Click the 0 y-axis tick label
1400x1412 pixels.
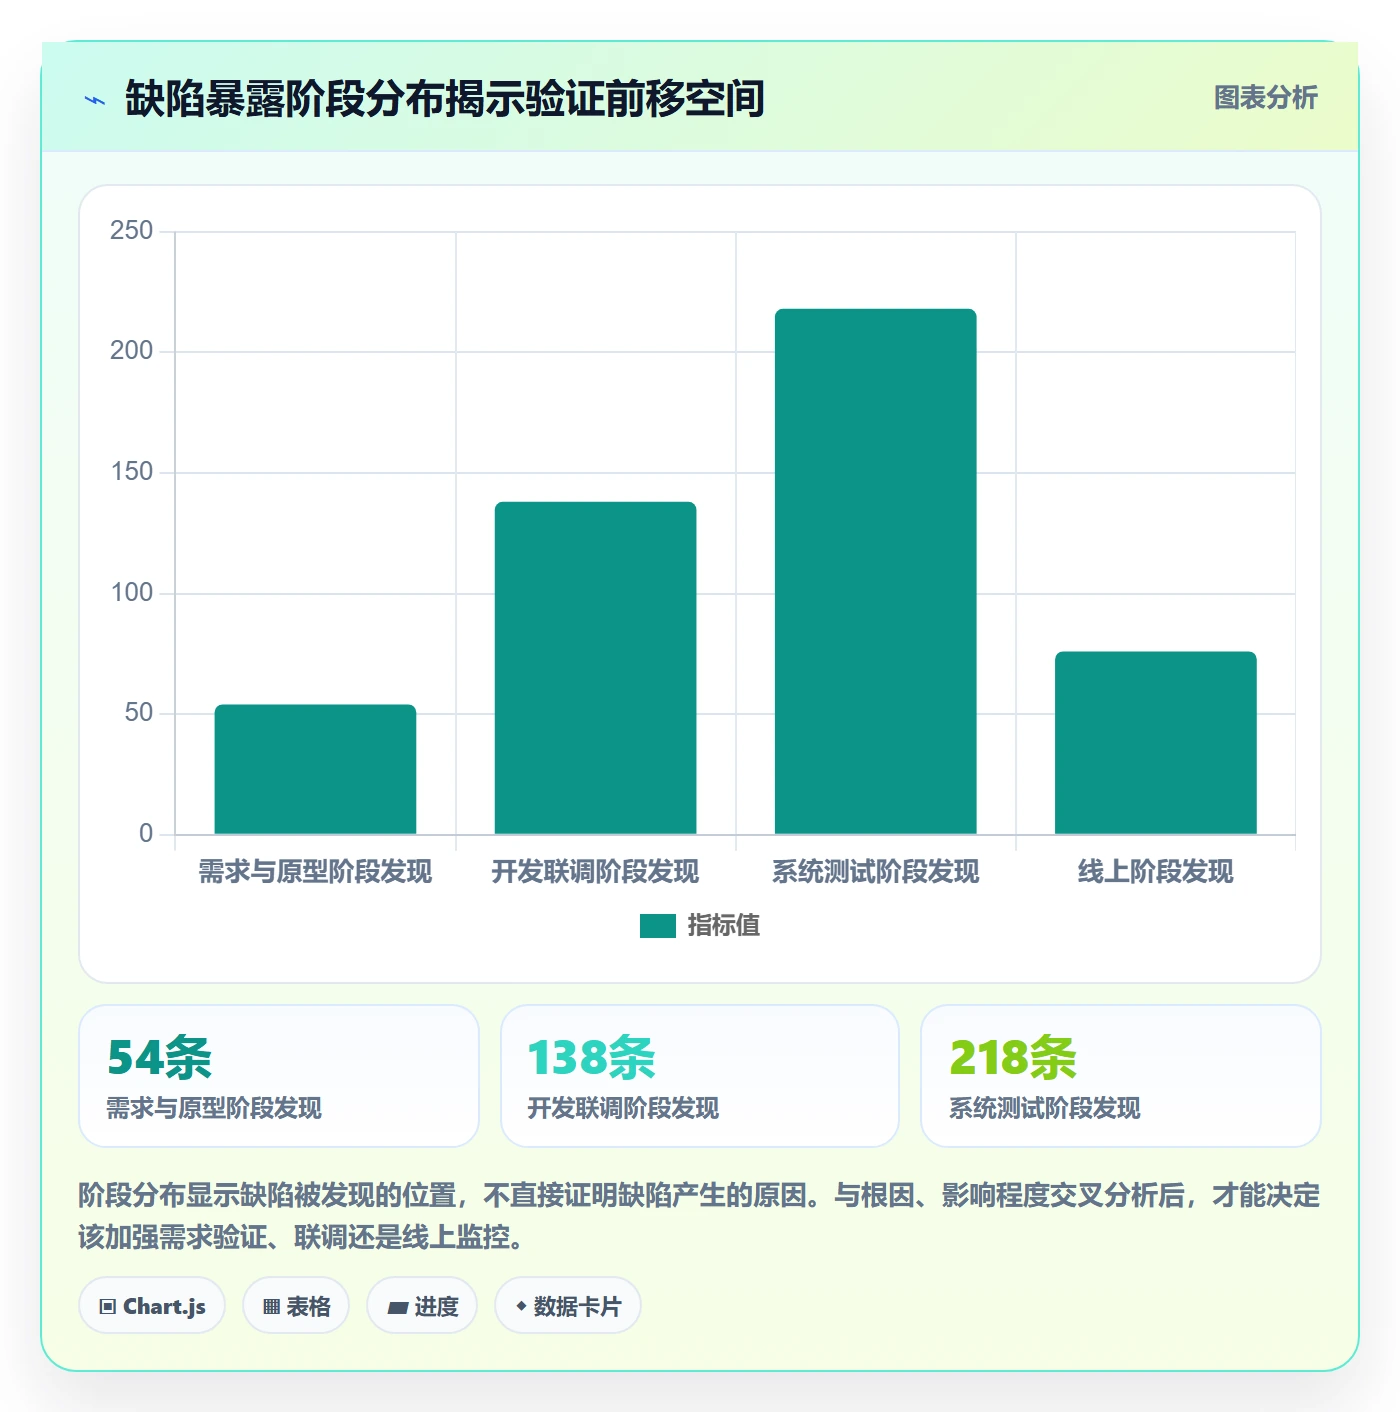pyautogui.click(x=146, y=834)
